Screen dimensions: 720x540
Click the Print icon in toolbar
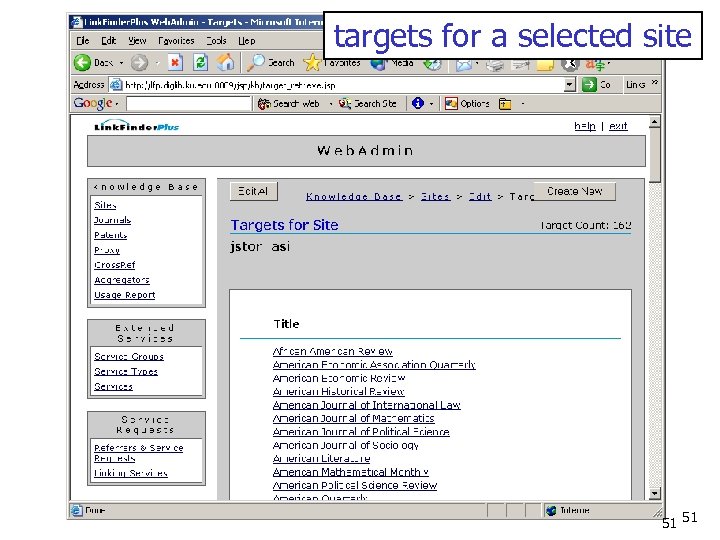point(495,66)
